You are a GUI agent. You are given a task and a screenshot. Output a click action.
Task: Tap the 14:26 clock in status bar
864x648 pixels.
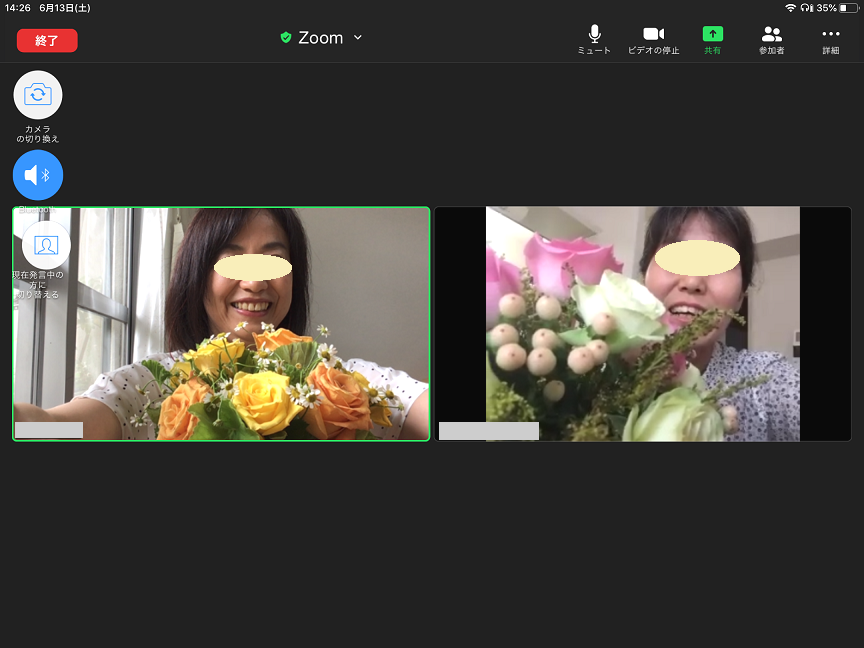coord(17,7)
